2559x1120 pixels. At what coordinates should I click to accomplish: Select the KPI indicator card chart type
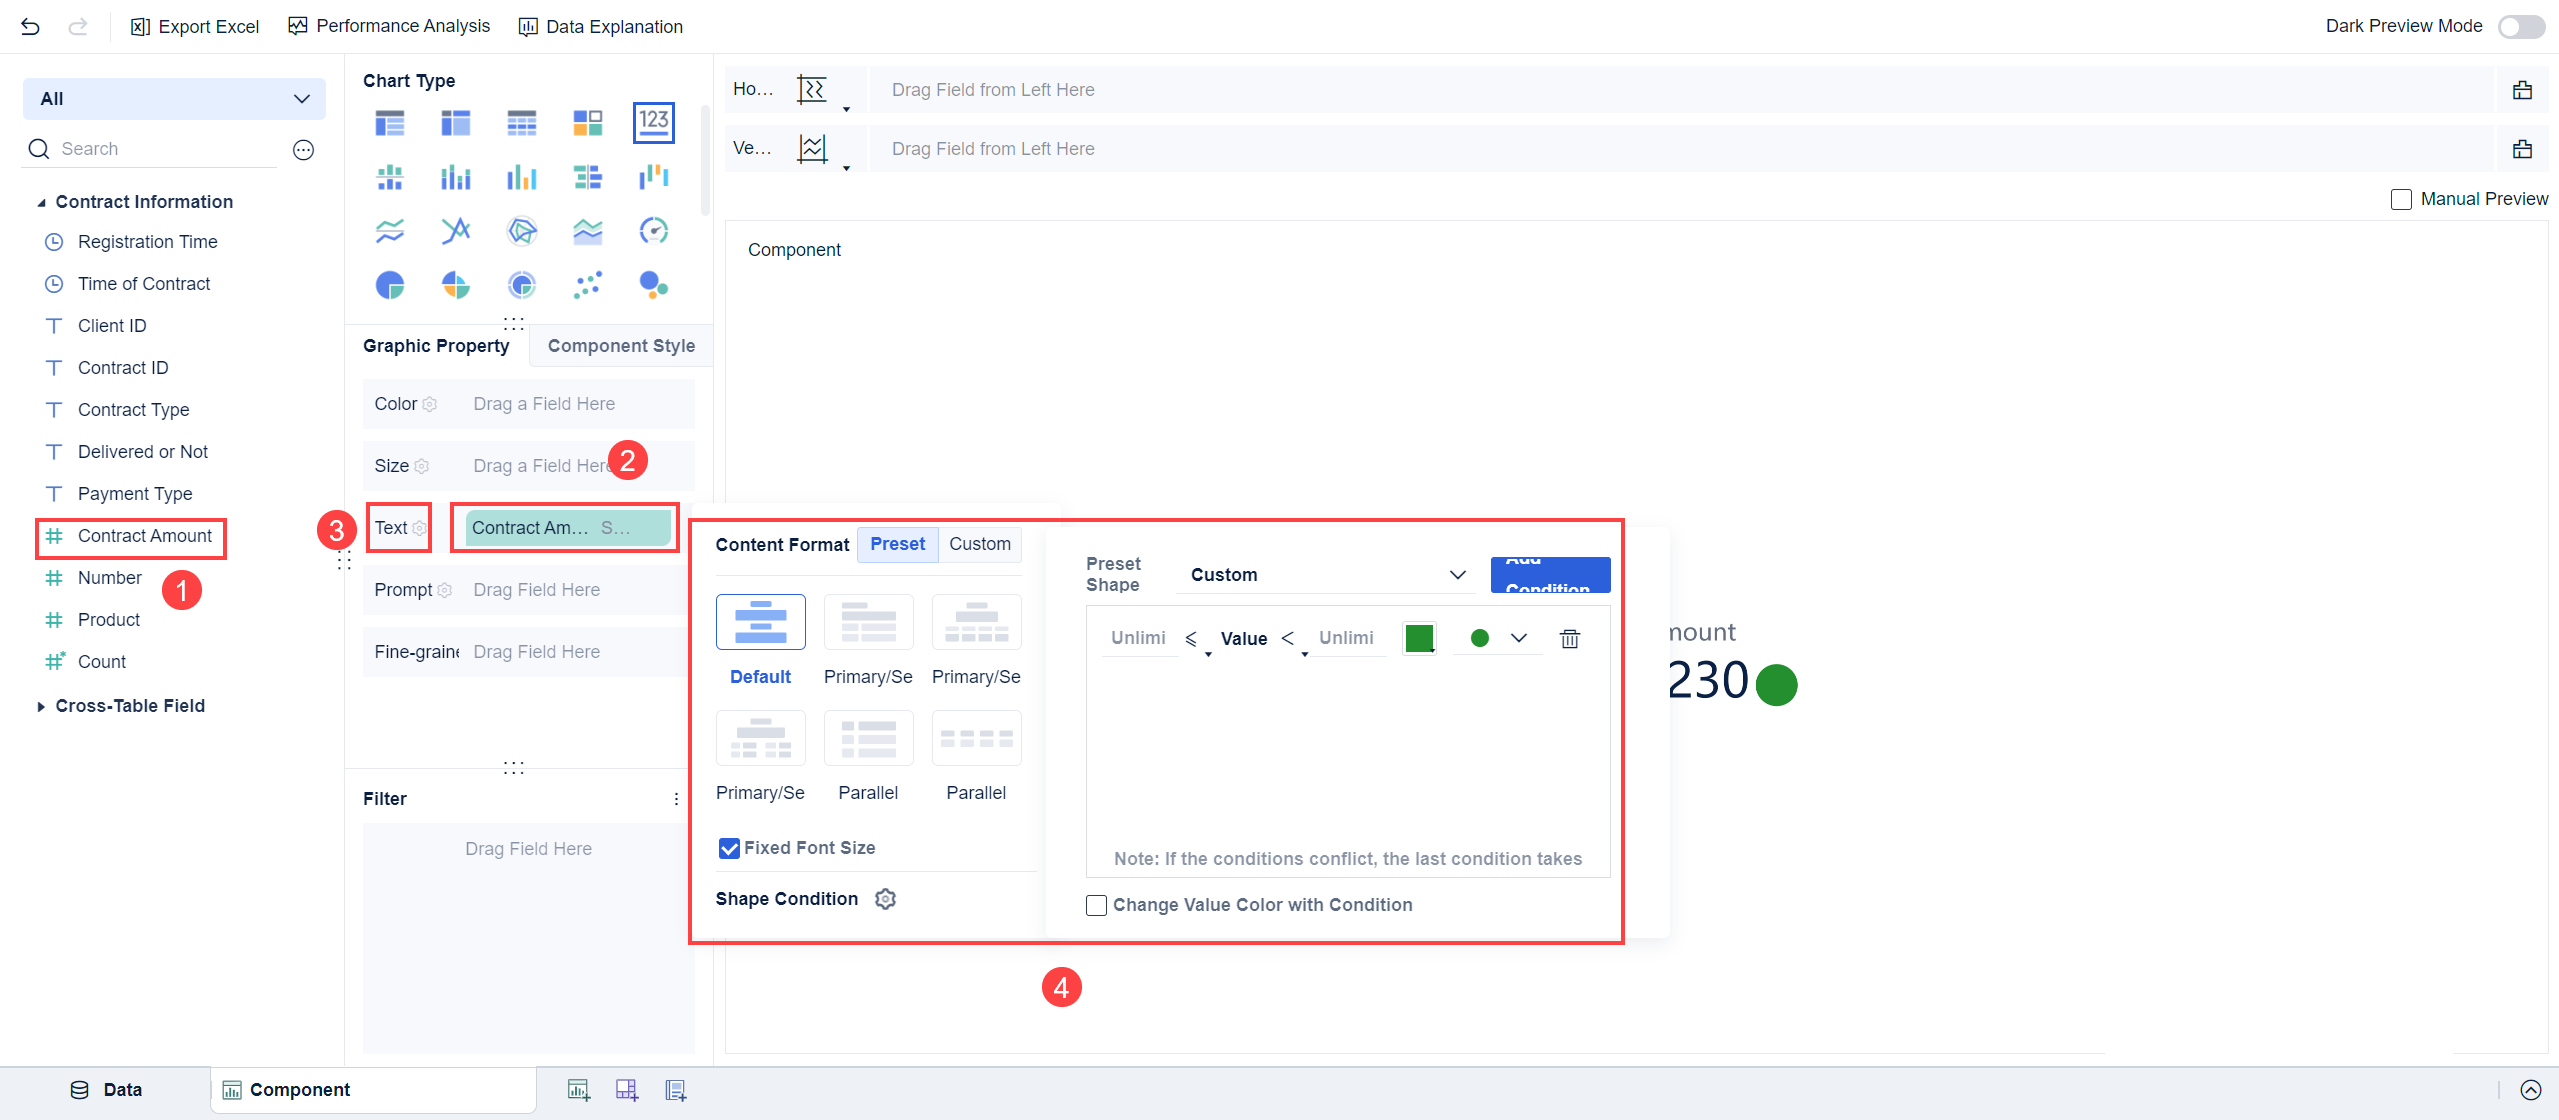click(x=653, y=122)
